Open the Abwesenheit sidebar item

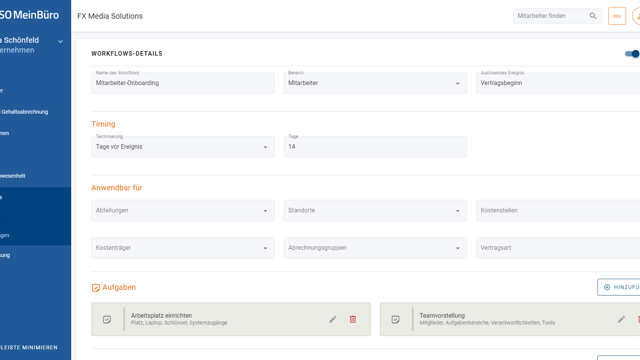coord(13,176)
